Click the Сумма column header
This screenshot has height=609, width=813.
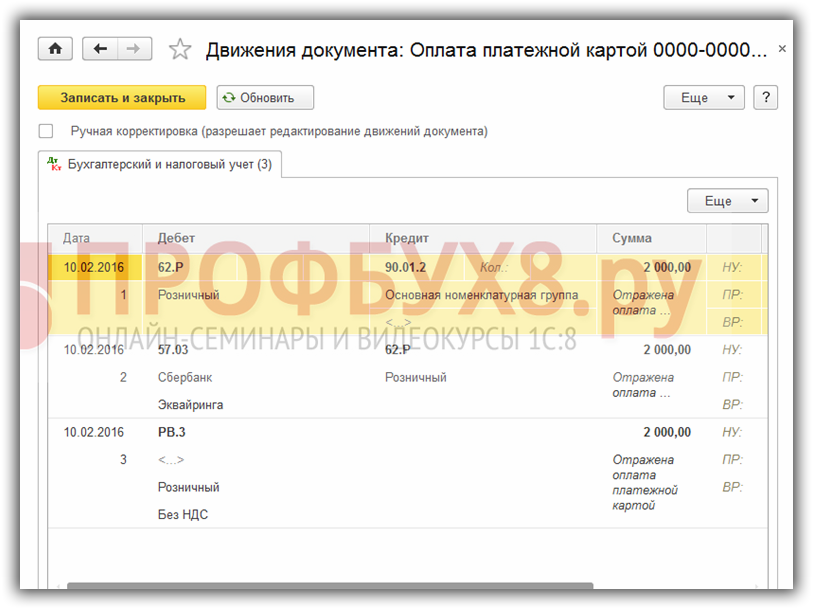coord(632,238)
